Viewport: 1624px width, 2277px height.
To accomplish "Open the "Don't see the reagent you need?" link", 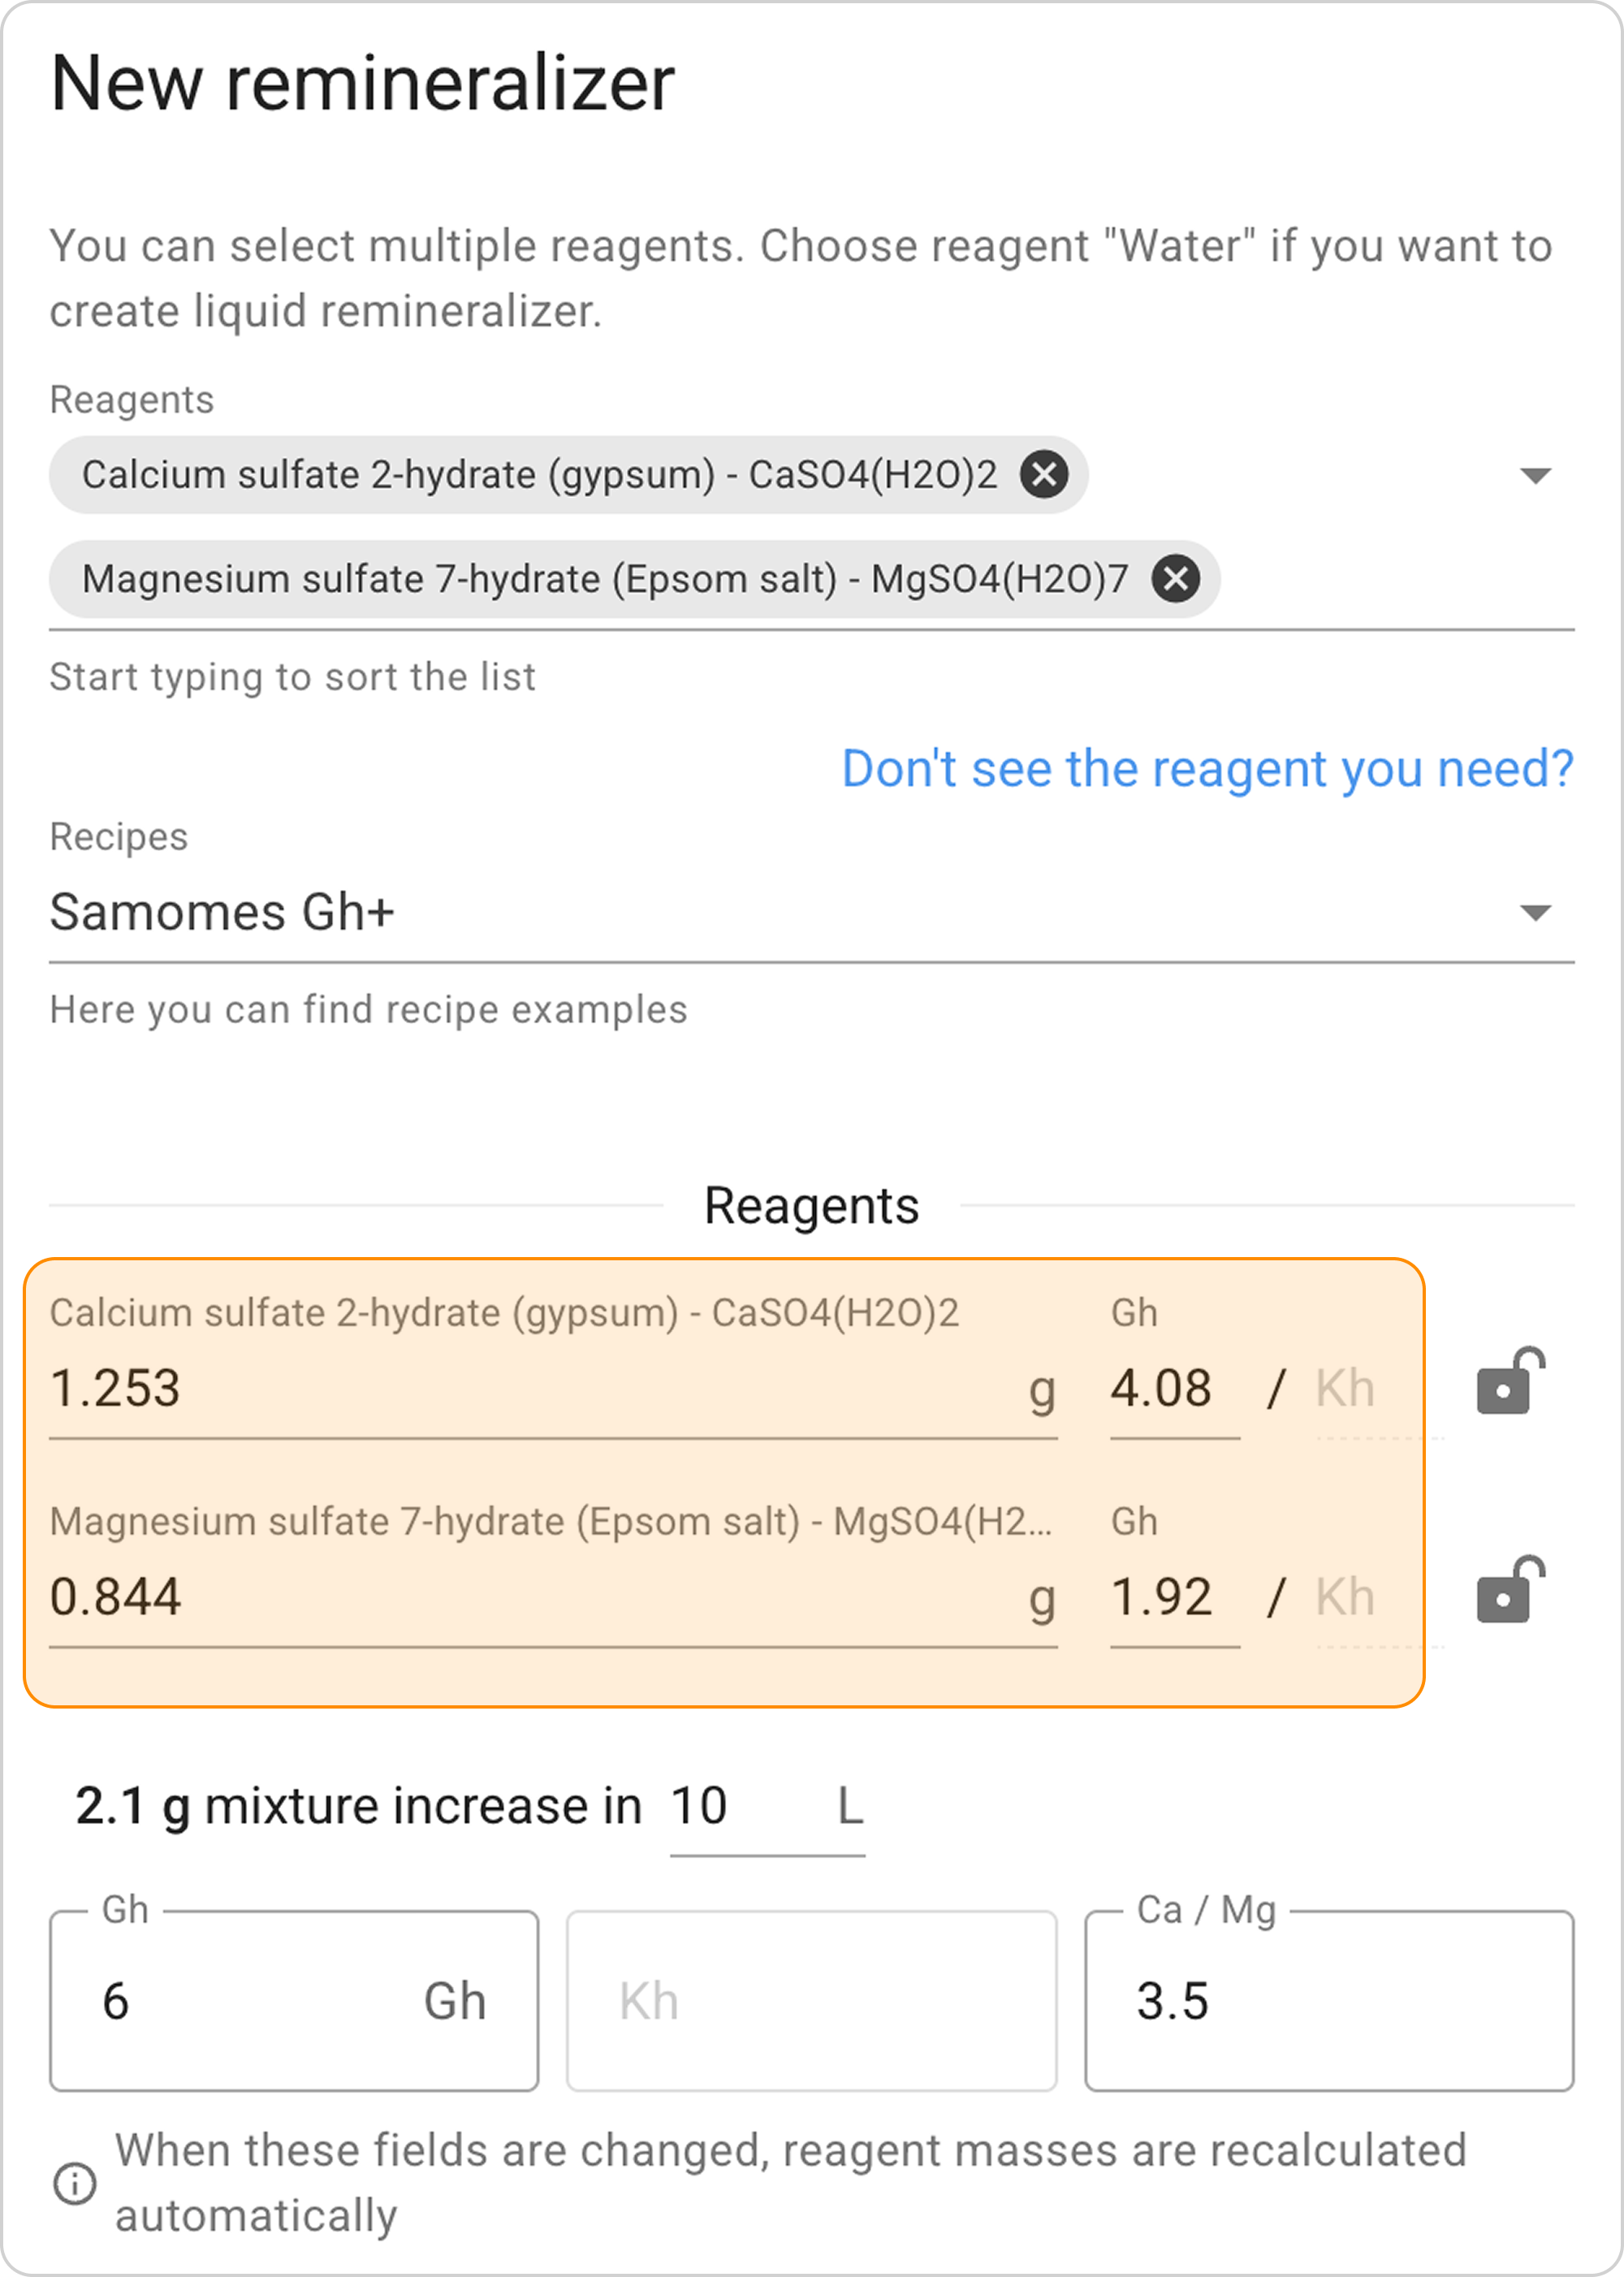I will pos(1207,768).
